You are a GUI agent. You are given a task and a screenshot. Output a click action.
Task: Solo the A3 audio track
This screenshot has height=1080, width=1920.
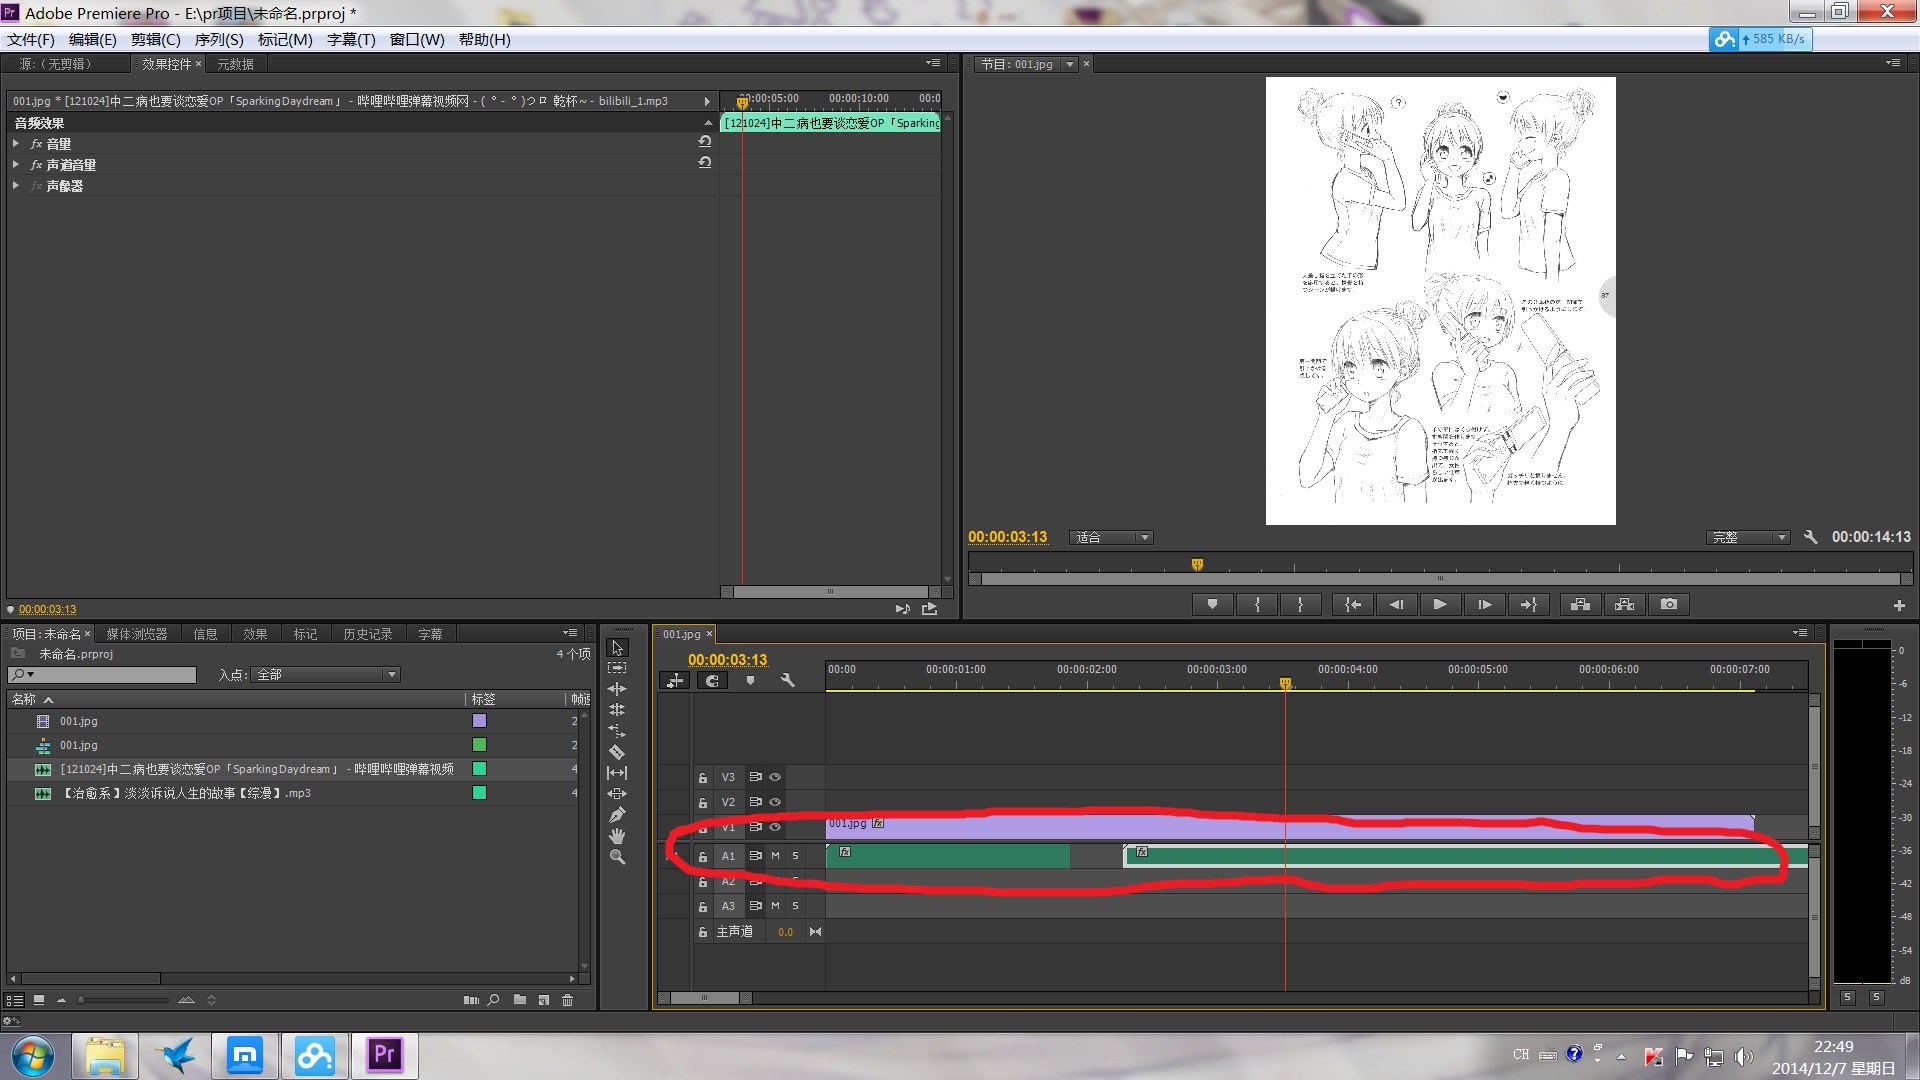(x=796, y=906)
